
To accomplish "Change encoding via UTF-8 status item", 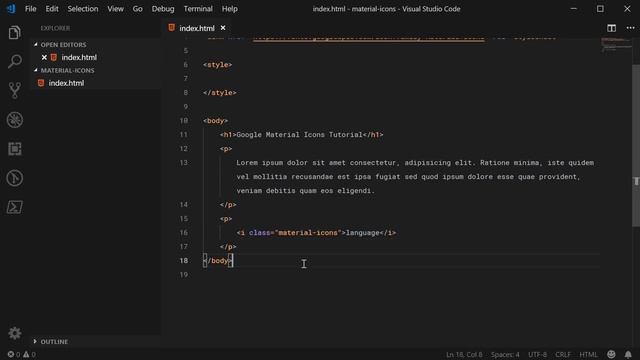I will click(x=538, y=354).
